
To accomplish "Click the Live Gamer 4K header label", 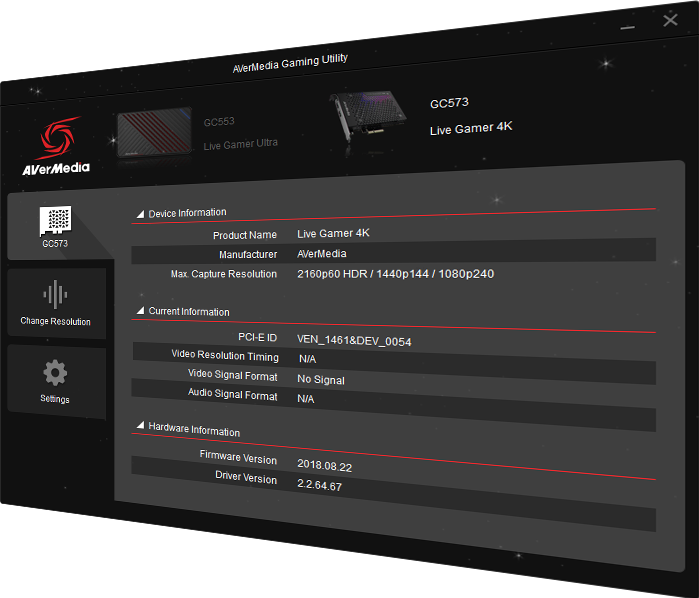I will coord(471,128).
